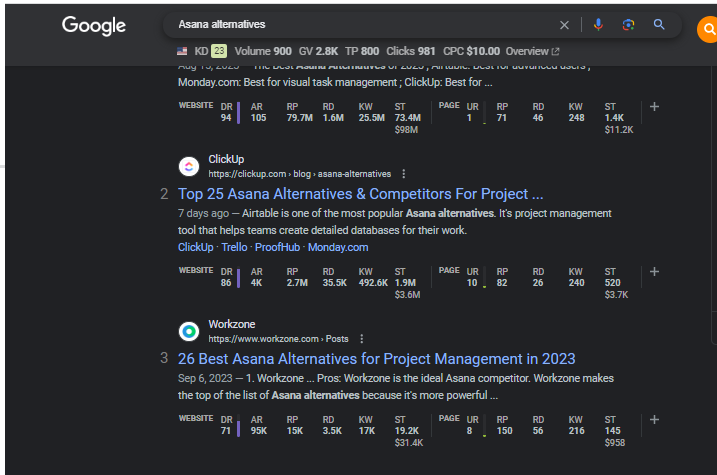Click the orange search extension icon
The image size is (717, 475).
tap(707, 29)
